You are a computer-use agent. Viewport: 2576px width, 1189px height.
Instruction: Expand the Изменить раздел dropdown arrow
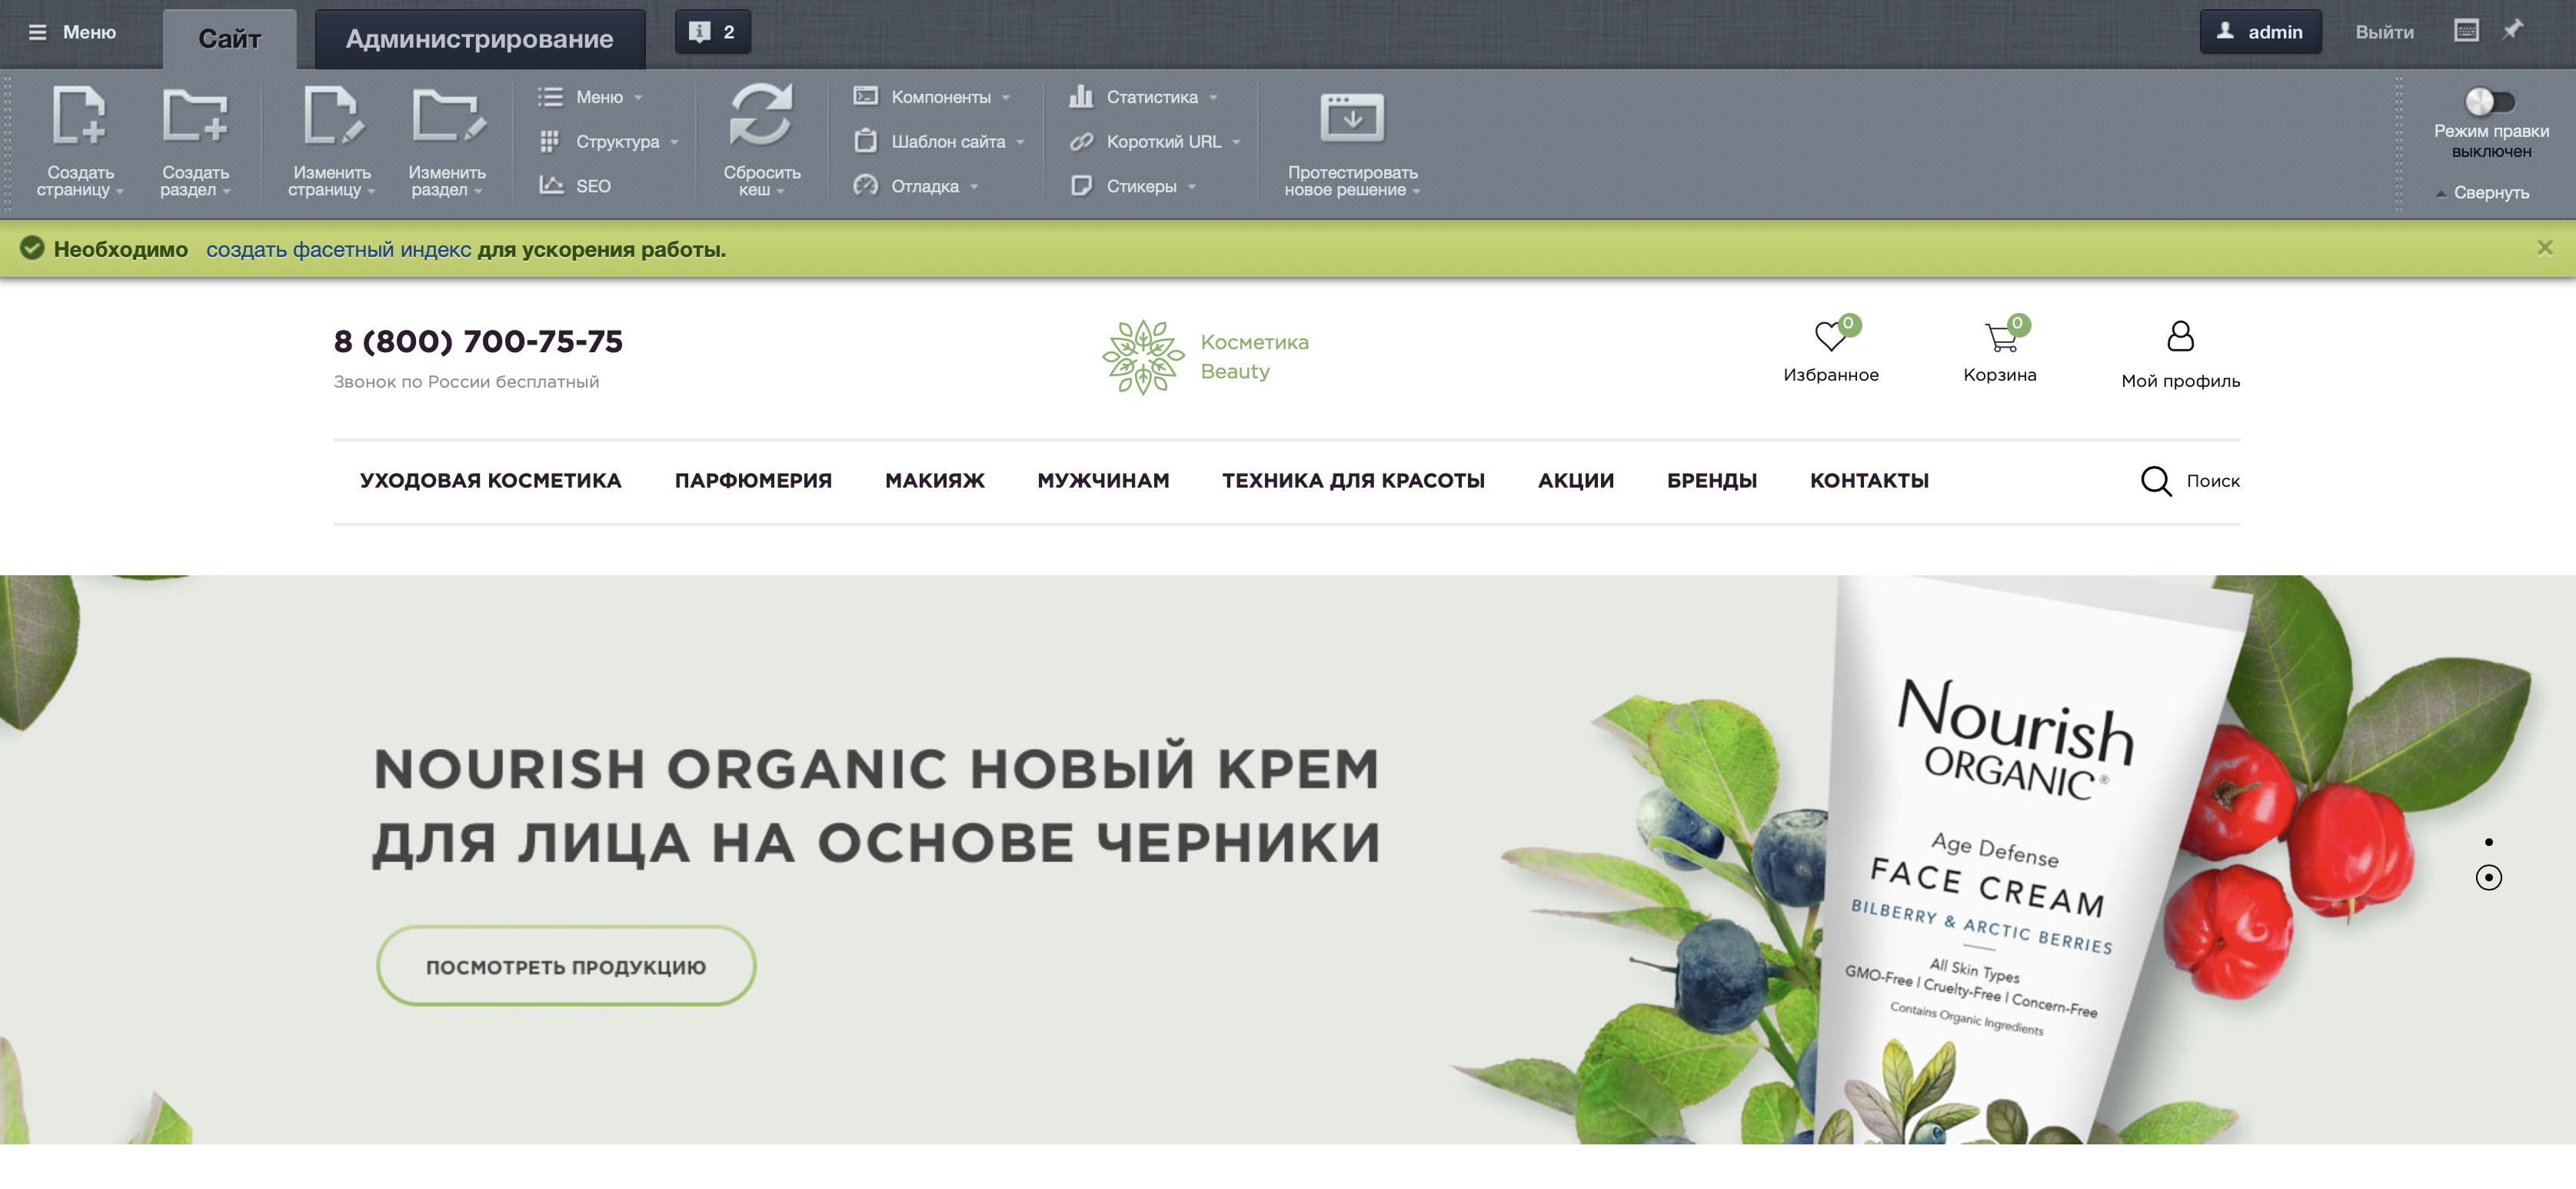click(478, 191)
